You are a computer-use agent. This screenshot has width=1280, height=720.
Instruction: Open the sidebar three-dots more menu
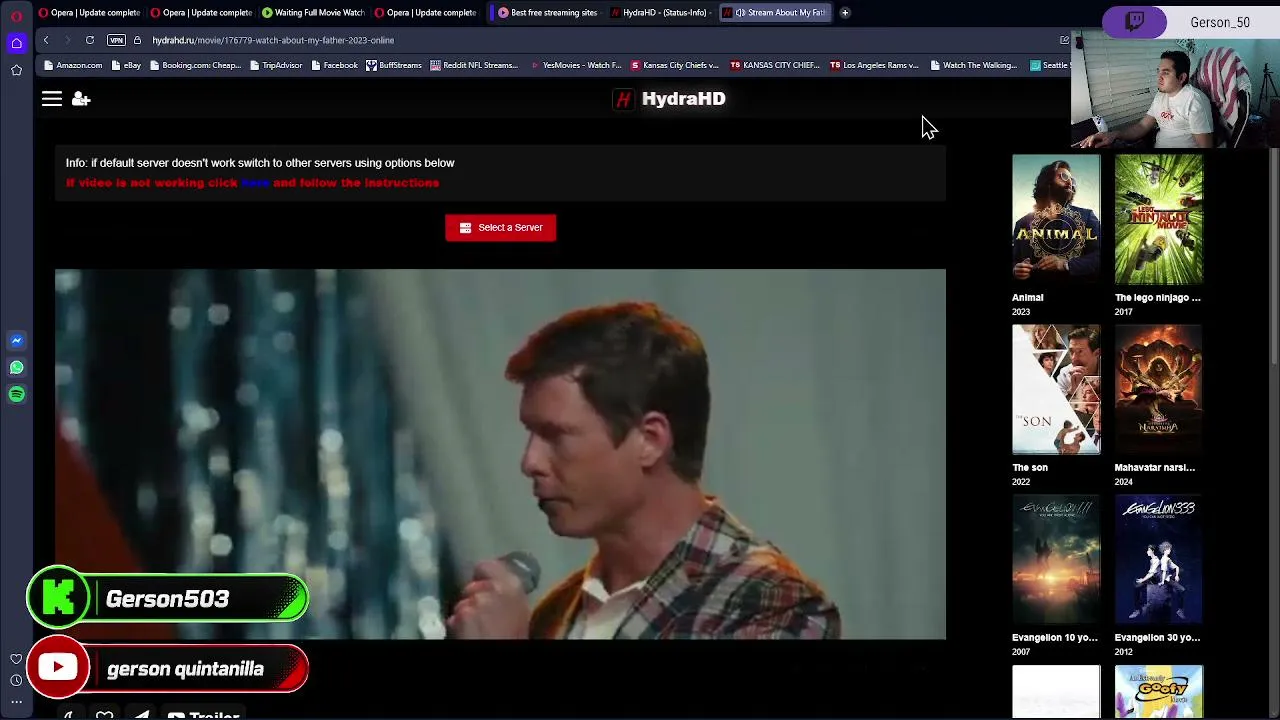point(16,702)
